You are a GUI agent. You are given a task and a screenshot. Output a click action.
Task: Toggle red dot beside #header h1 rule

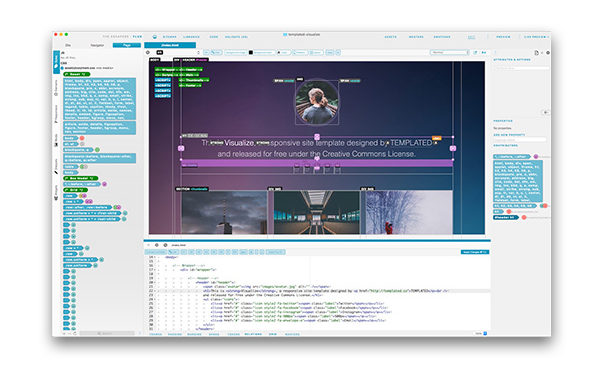pos(524,218)
